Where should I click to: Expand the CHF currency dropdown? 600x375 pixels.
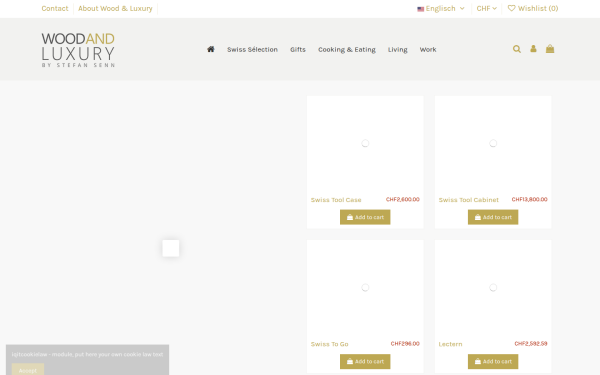tap(486, 8)
